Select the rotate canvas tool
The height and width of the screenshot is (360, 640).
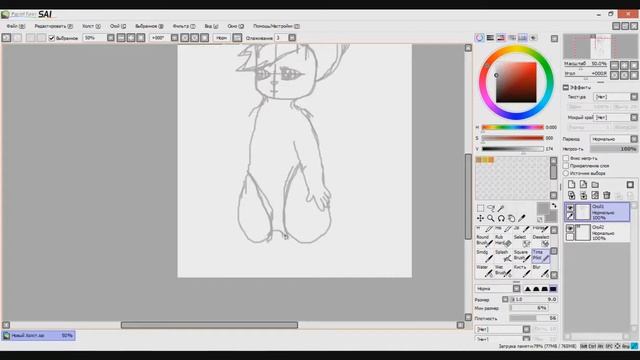point(501,218)
